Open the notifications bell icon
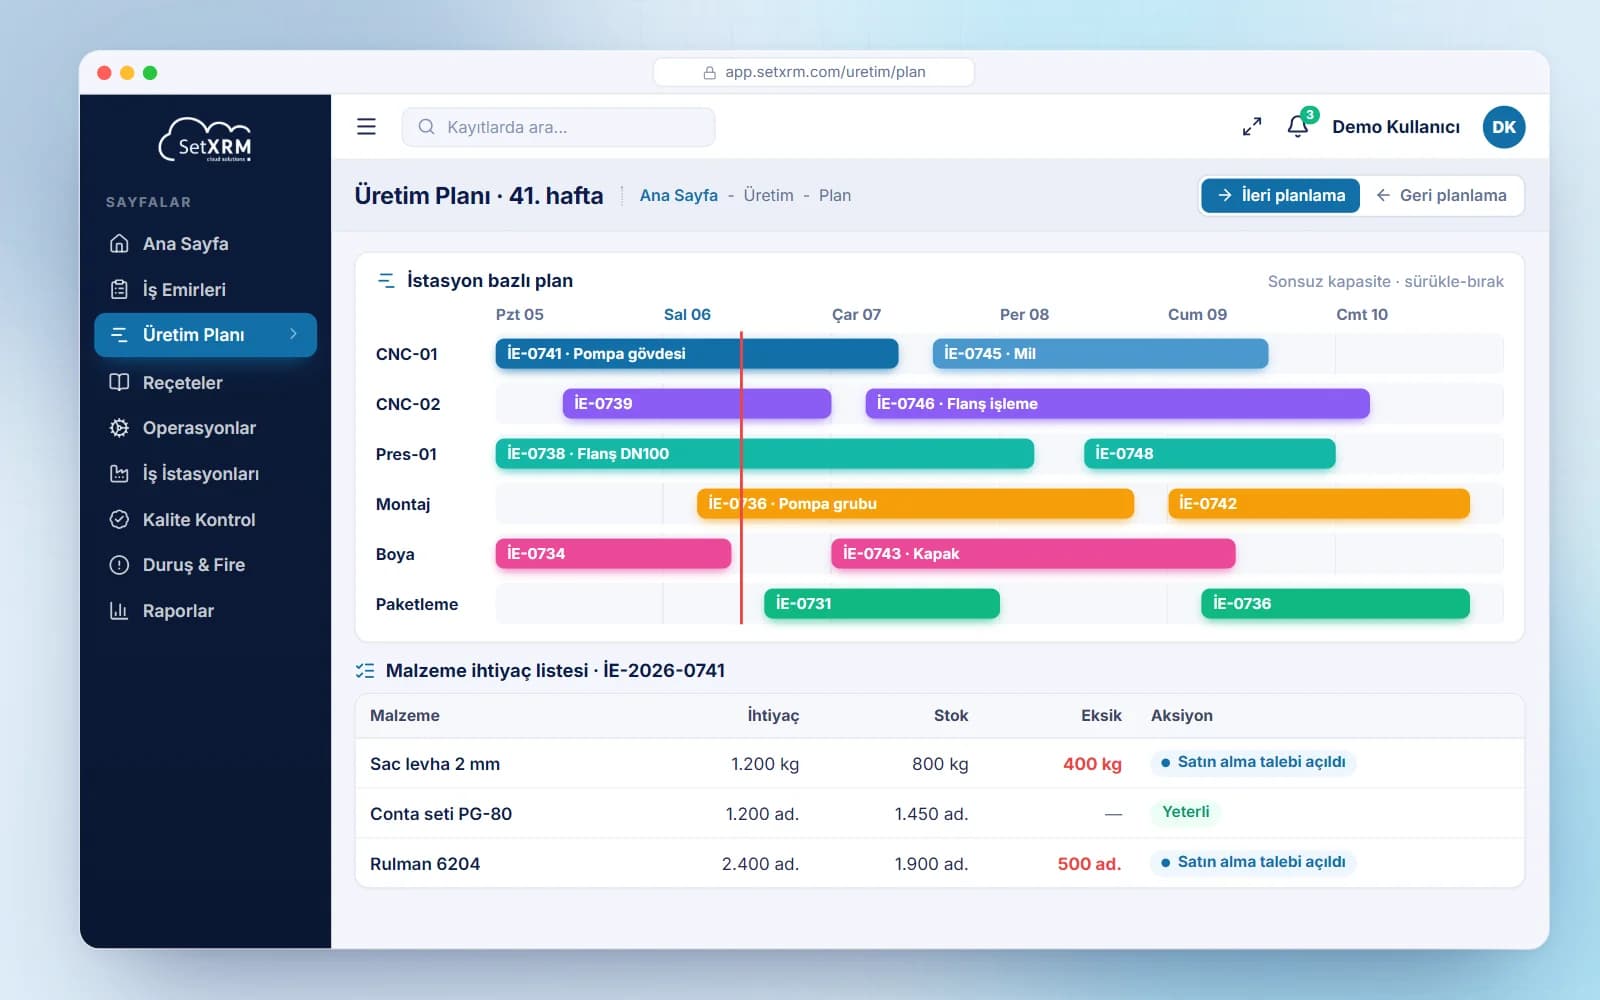The width and height of the screenshot is (1600, 1000). coord(1298,126)
